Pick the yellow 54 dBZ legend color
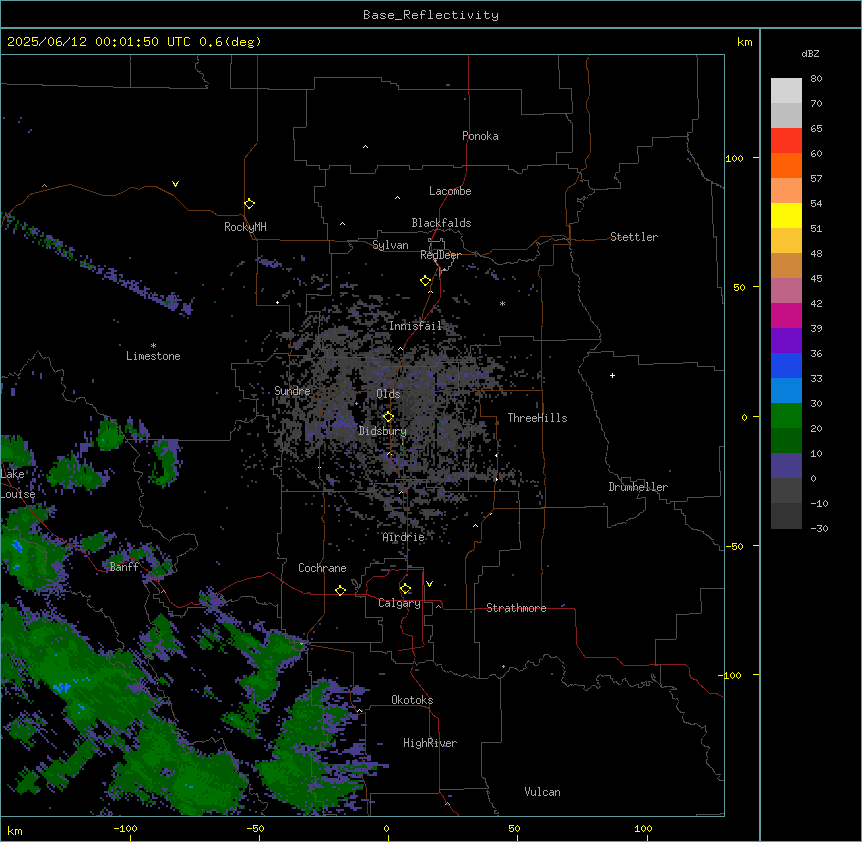Screen dimensions: 862x842 tap(786, 215)
